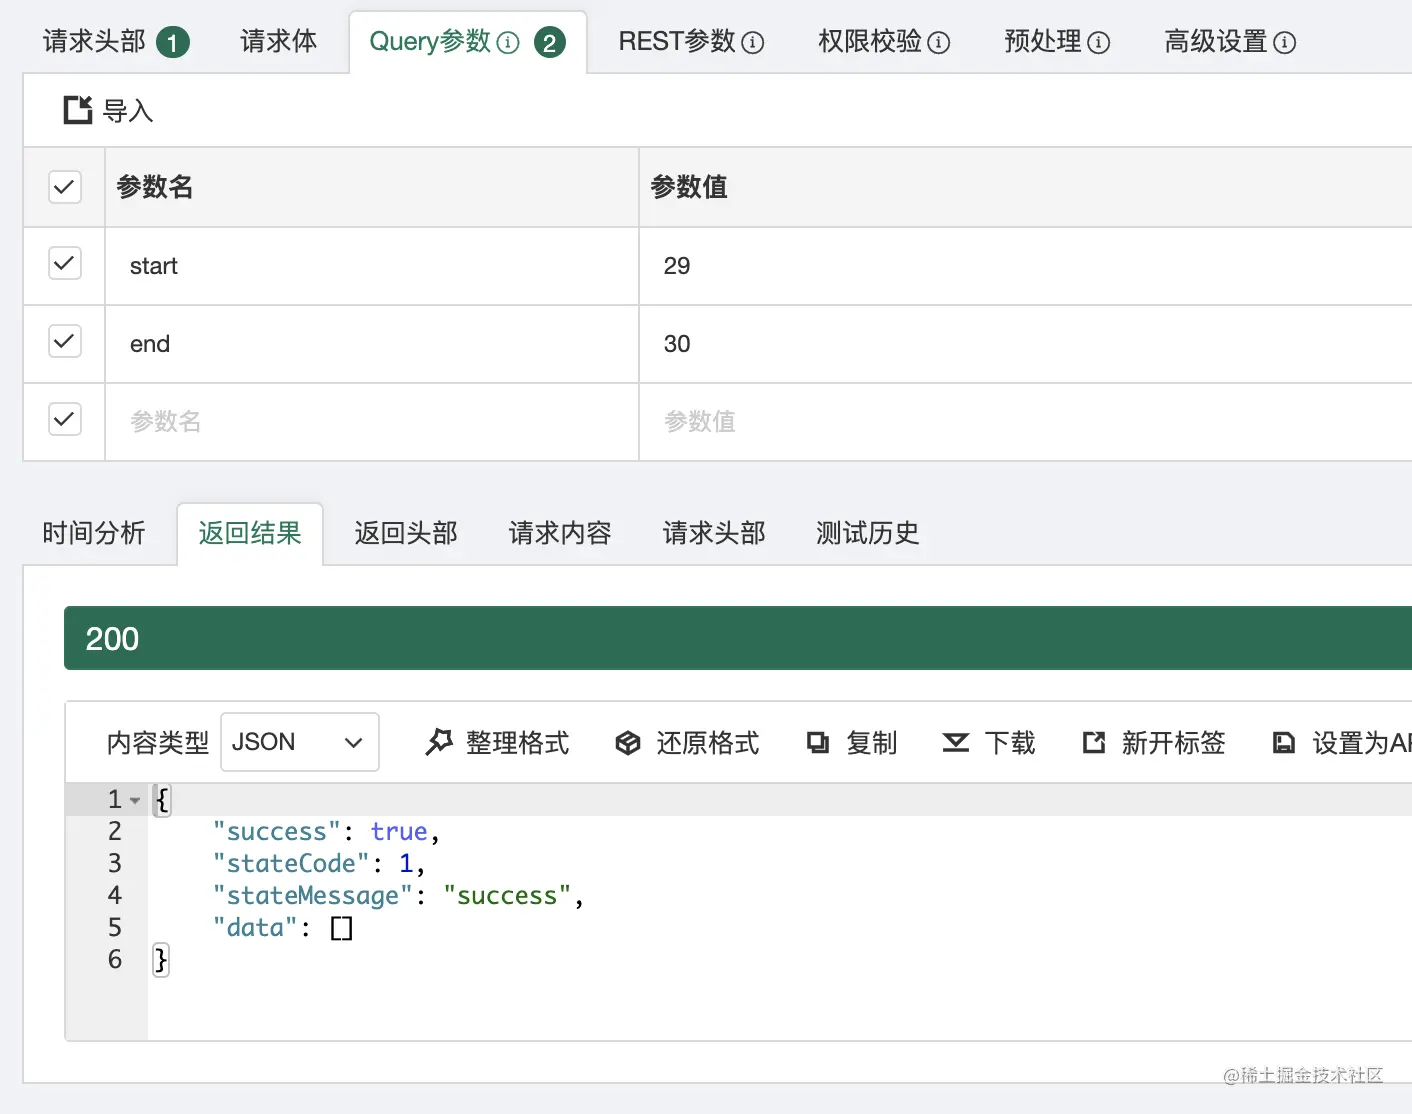Click the 参数值 column header
This screenshot has height=1114, width=1412.
[689, 187]
